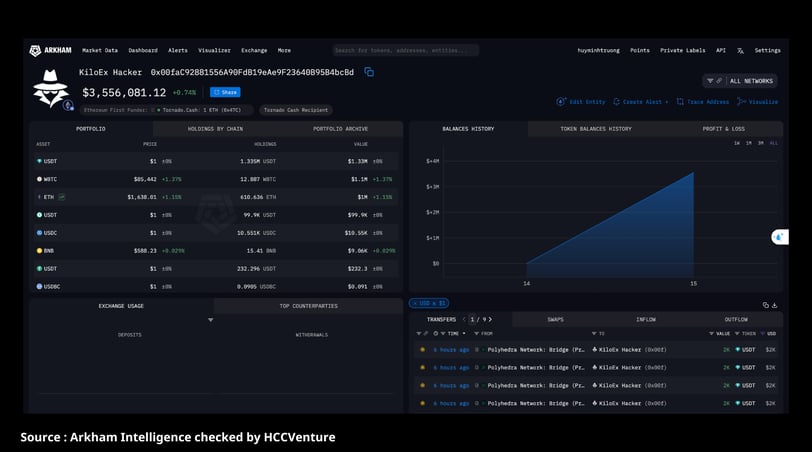Click the first transfer row's yellow chain icon

[x=423, y=349]
